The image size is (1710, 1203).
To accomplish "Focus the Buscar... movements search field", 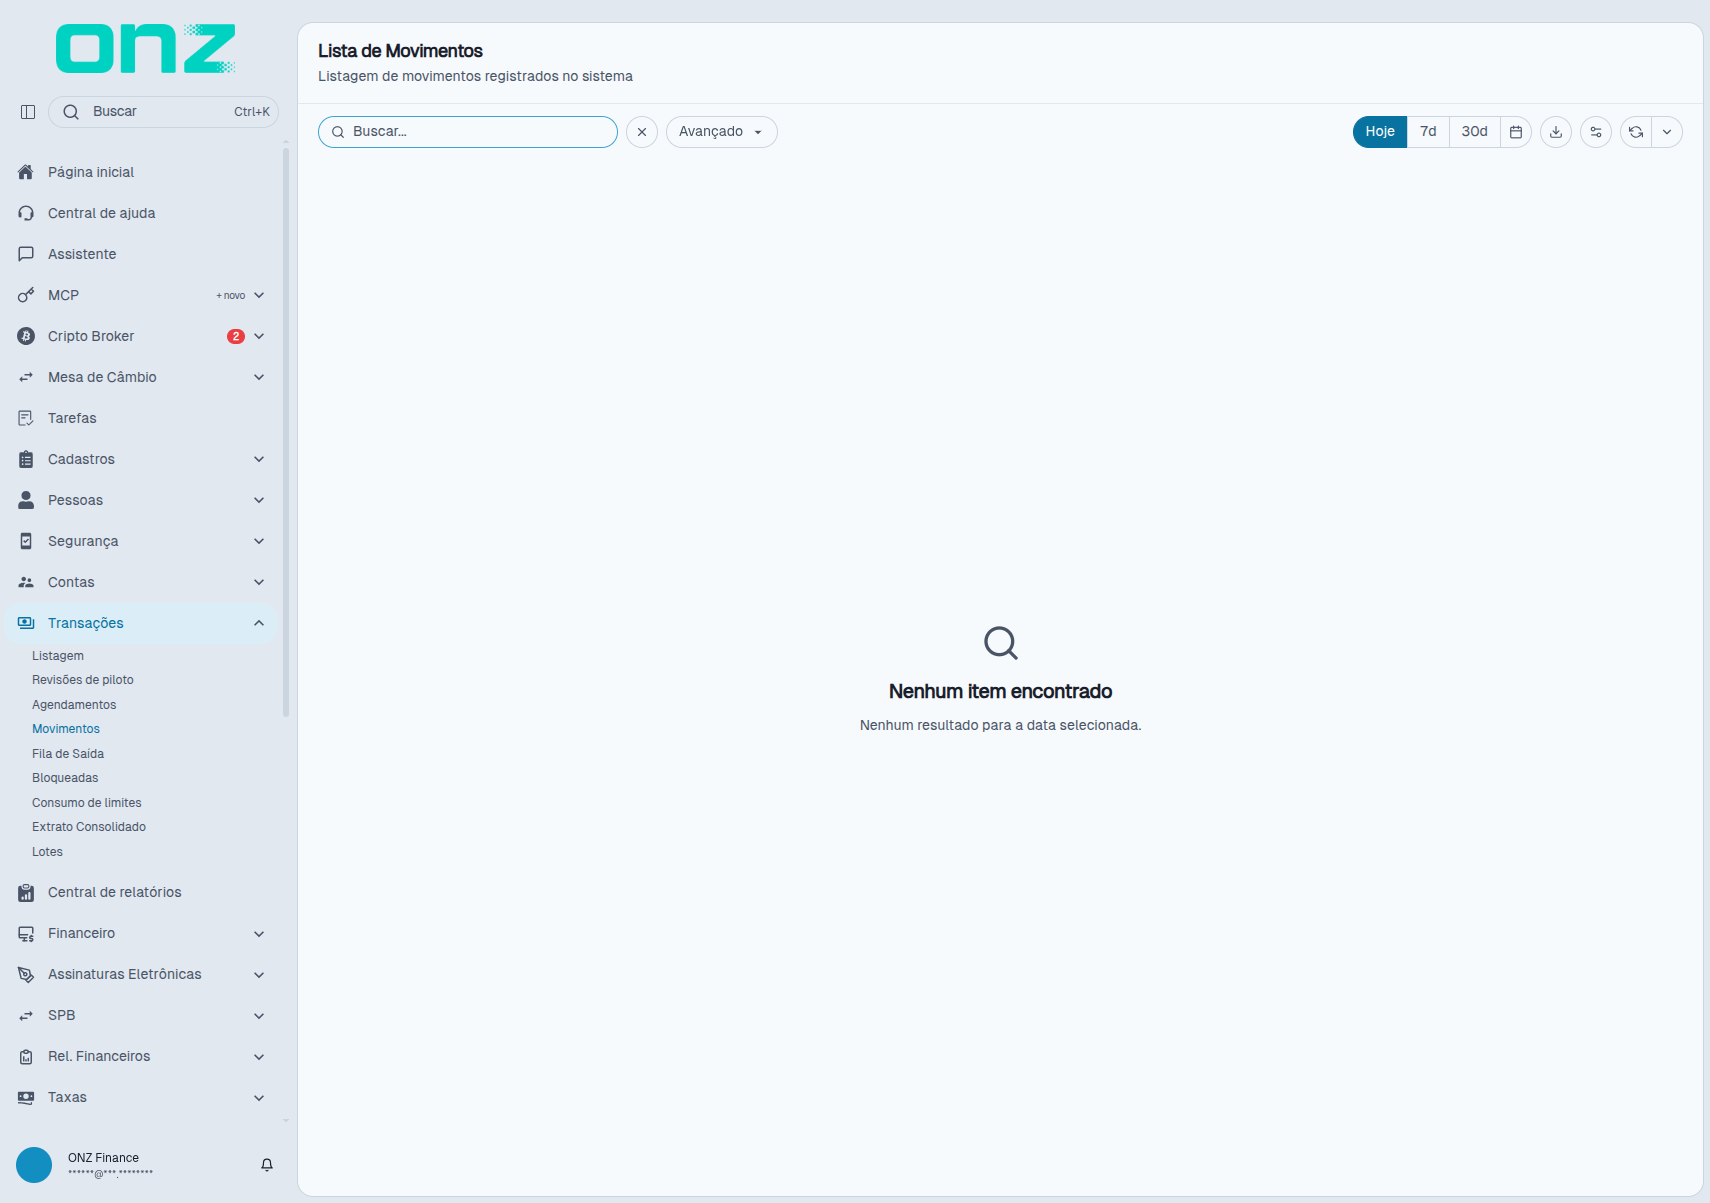I will tap(468, 132).
